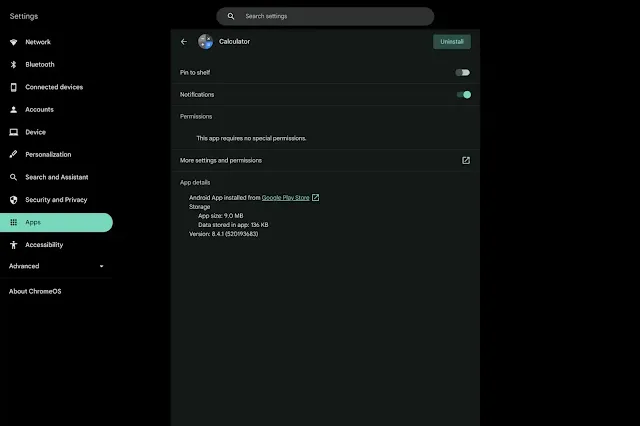The width and height of the screenshot is (640, 426).
Task: Enable the Pin to shelf toggle
Action: (x=463, y=73)
